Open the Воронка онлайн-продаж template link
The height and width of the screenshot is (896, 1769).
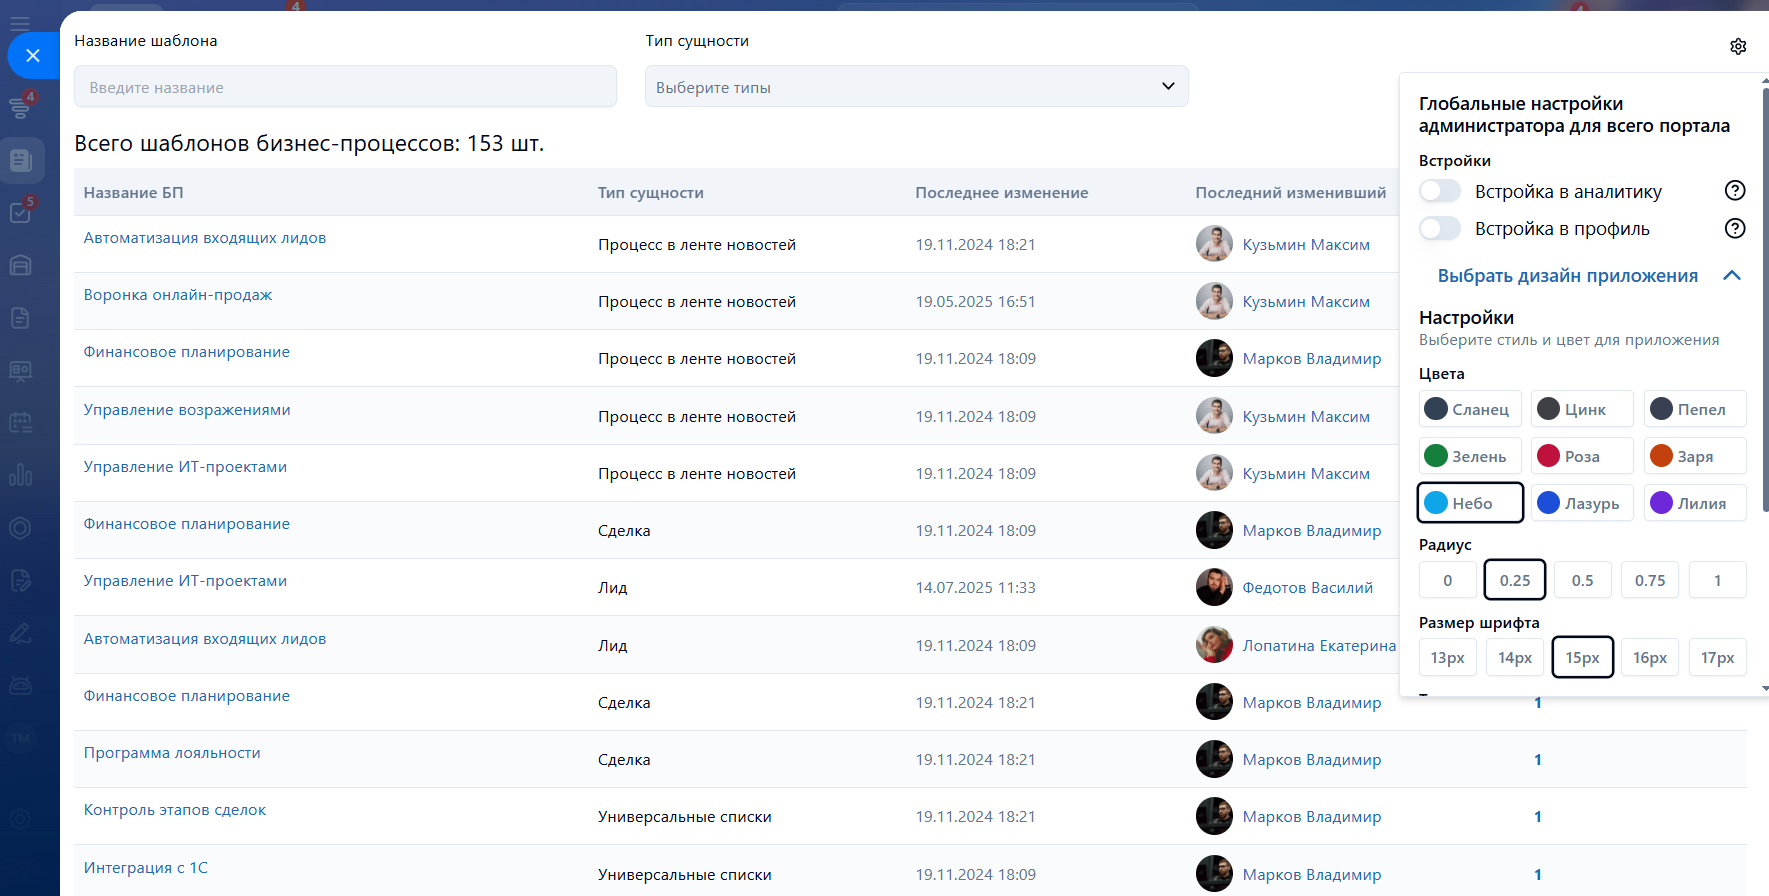coord(178,295)
